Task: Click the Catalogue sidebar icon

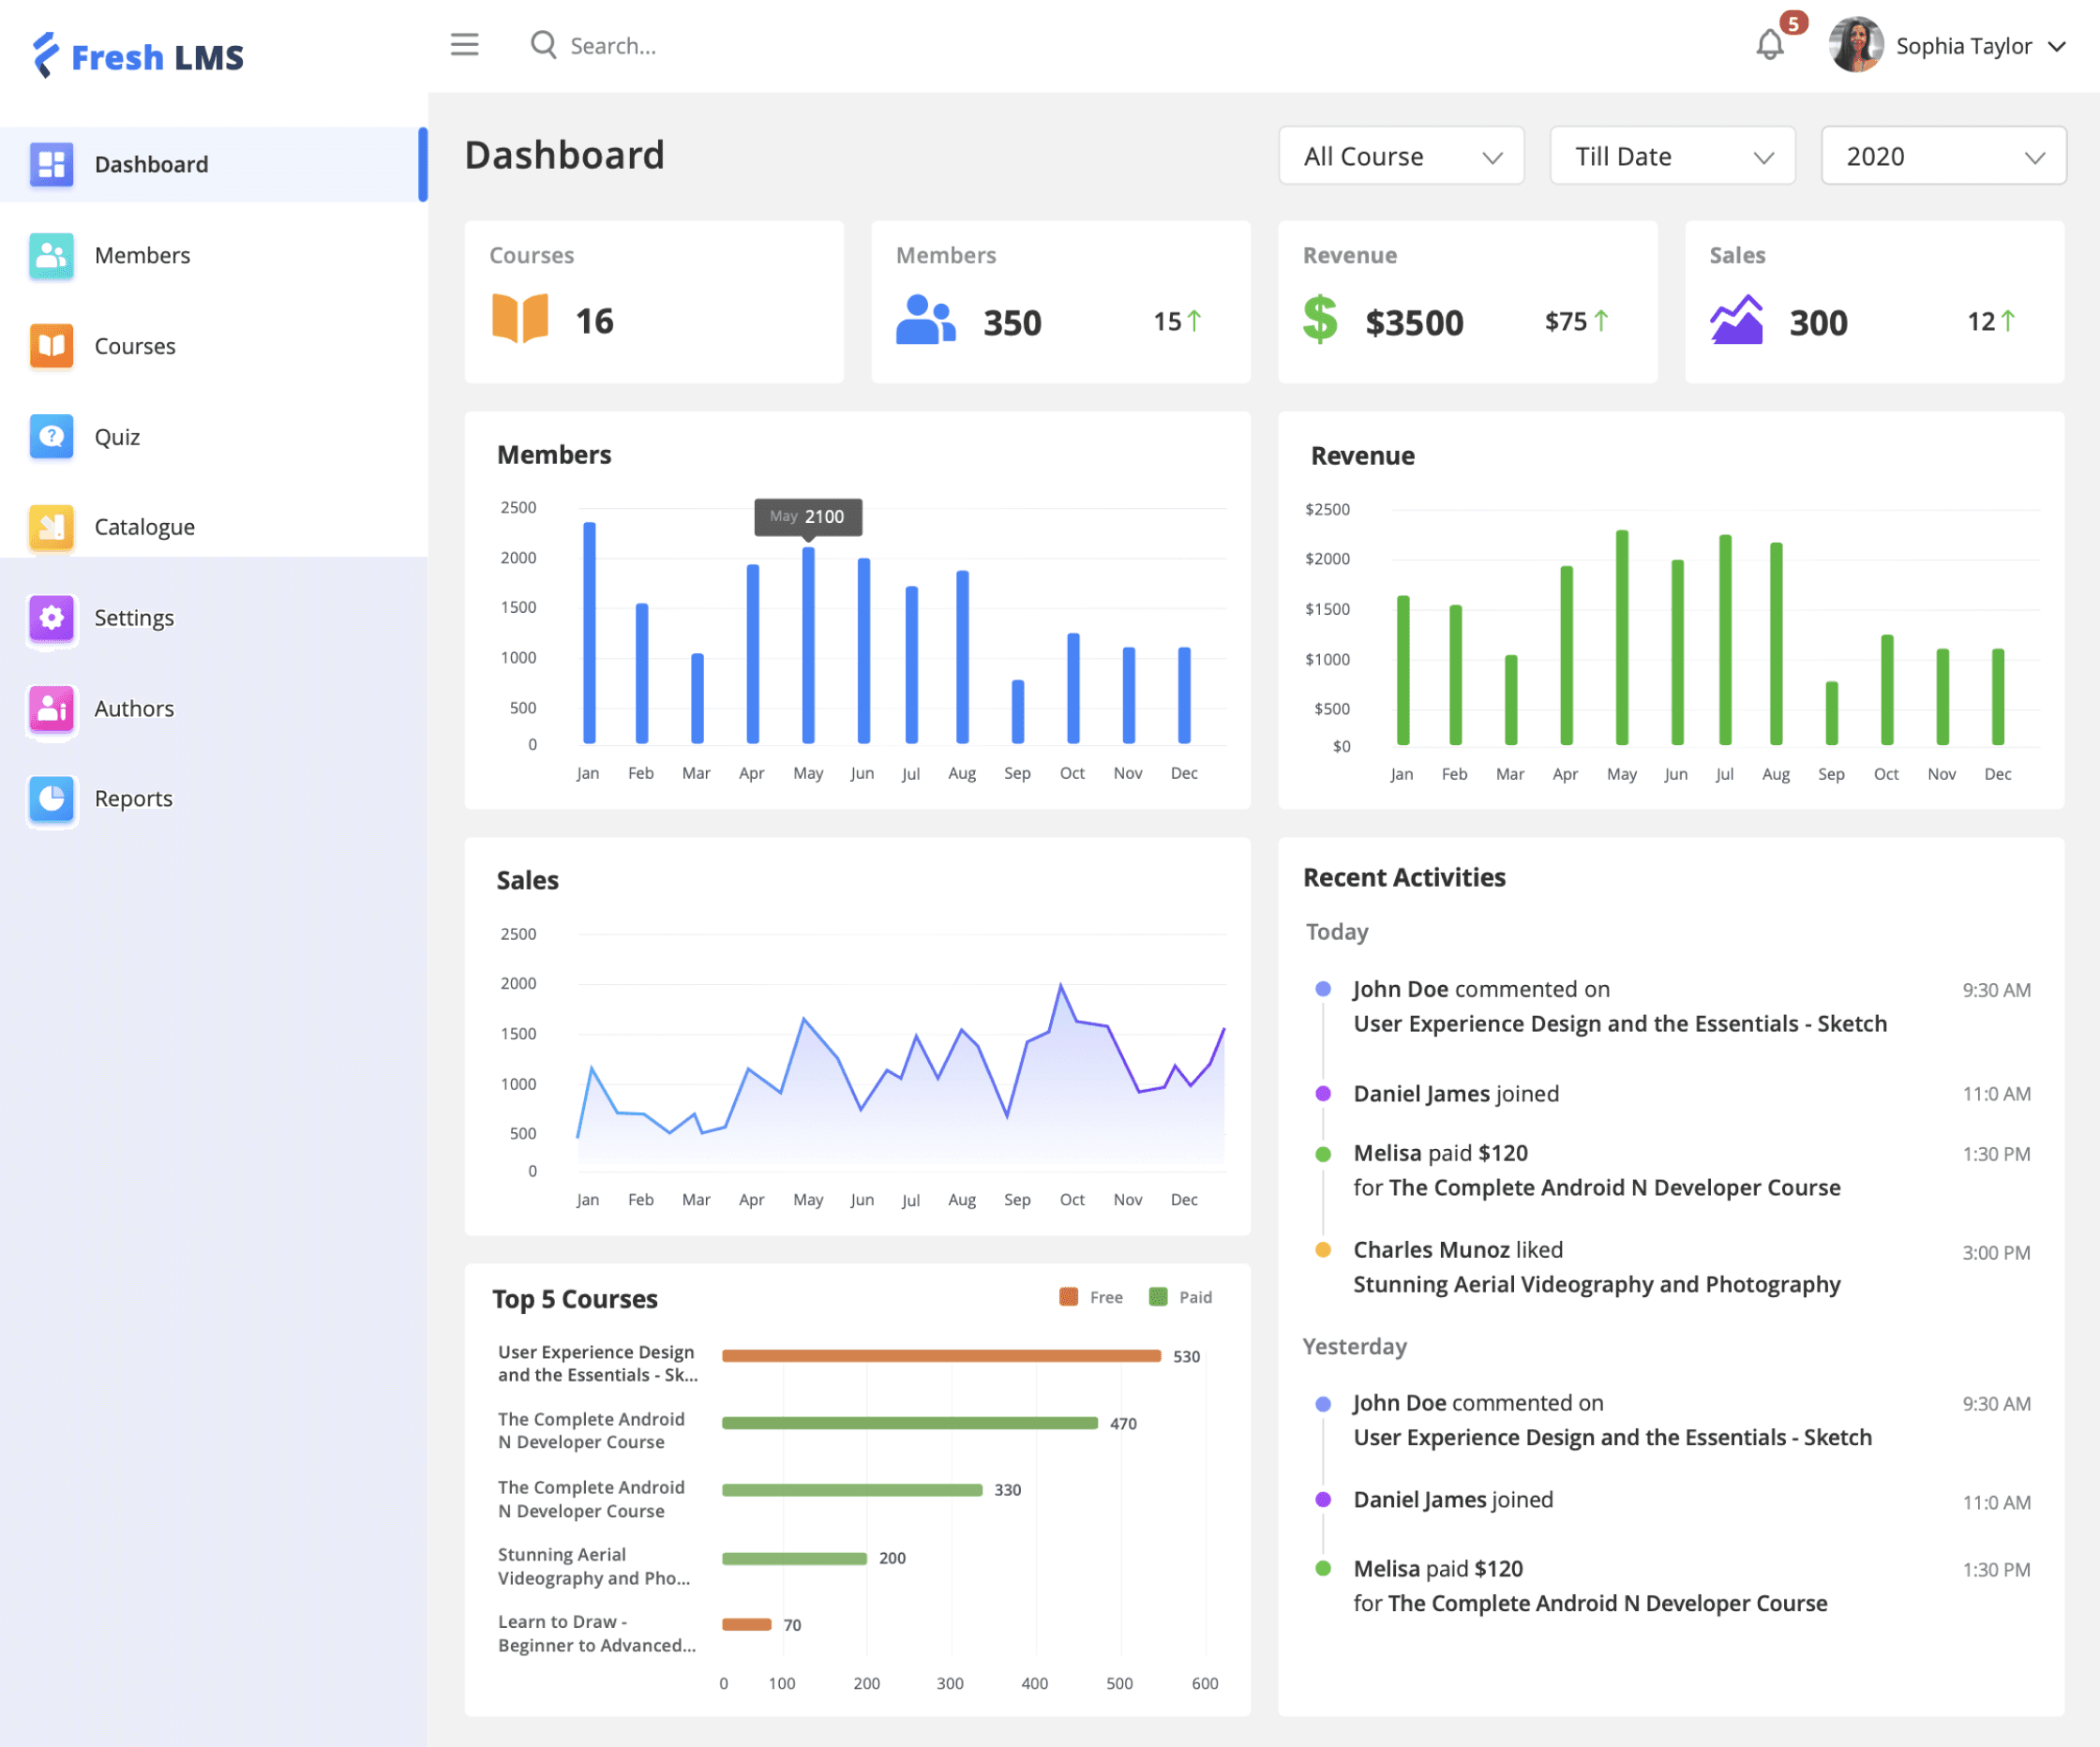Action: (x=51, y=527)
